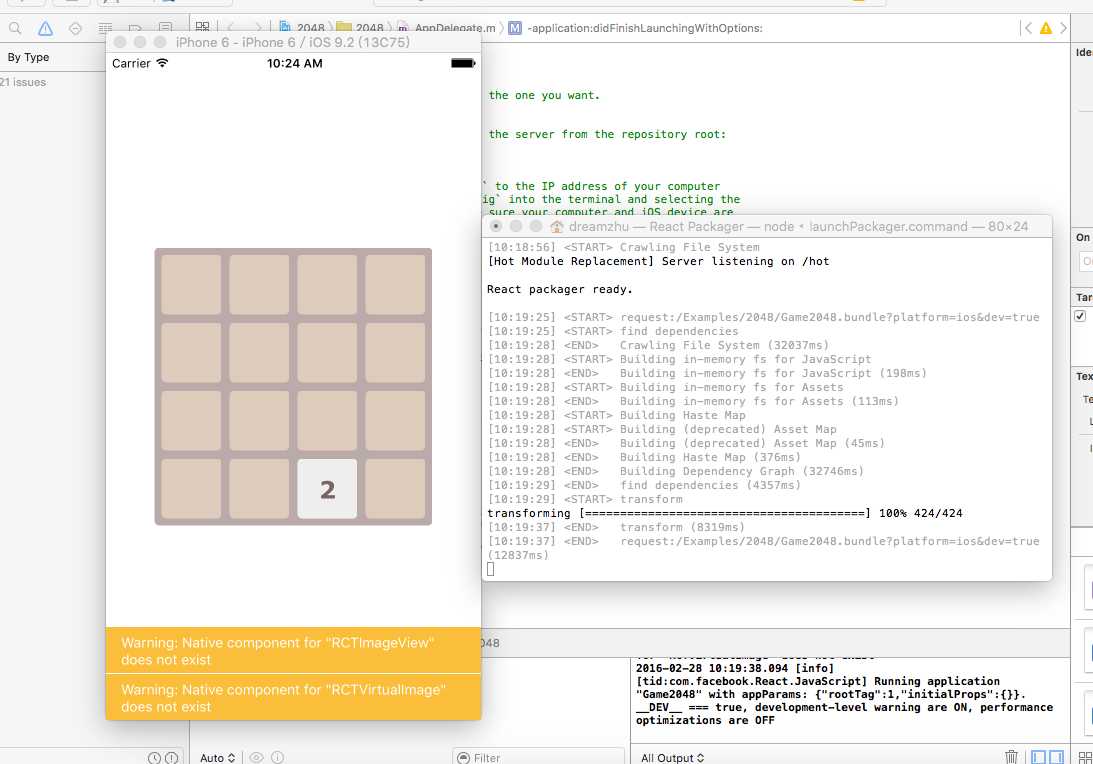Open the Issue navigator warning triangle tab
The height and width of the screenshot is (764, 1093).
[x=45, y=28]
